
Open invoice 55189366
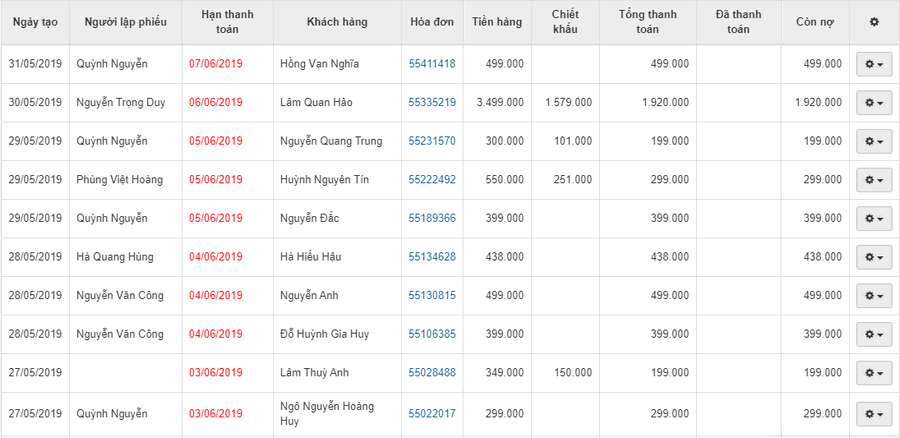432,219
